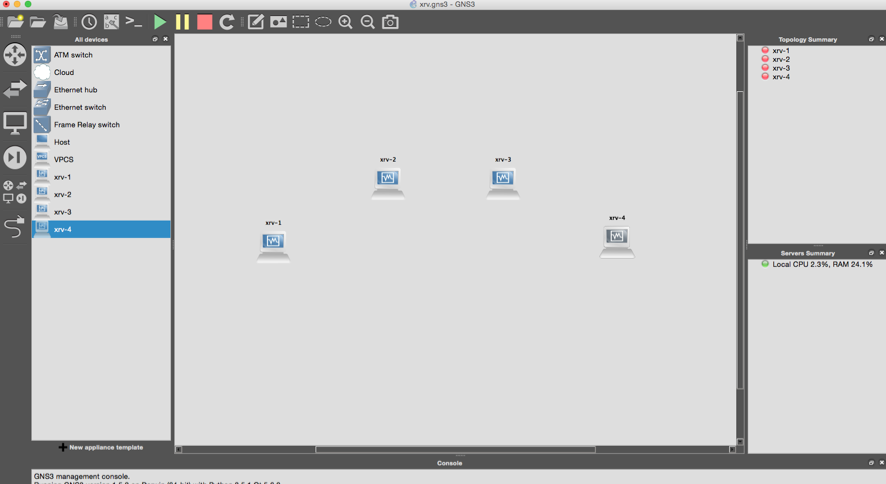
Task: Suspend all devices with yellow pause button
Action: tap(182, 22)
